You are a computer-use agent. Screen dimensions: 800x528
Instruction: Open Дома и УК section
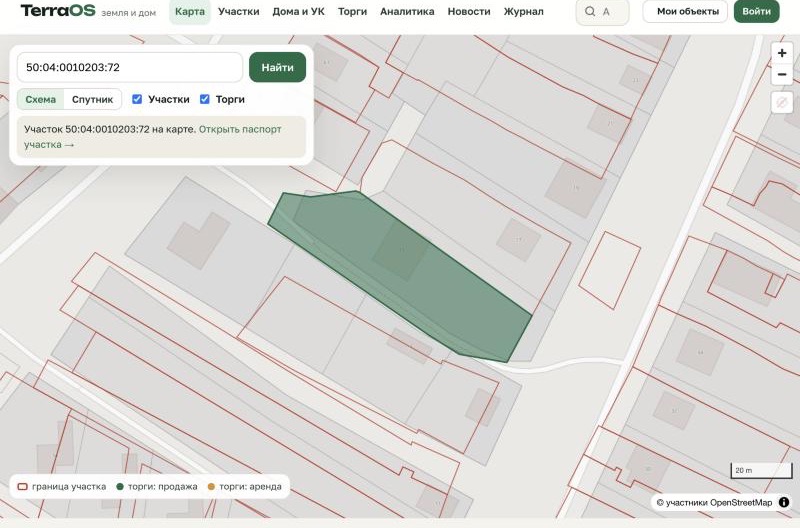point(298,11)
